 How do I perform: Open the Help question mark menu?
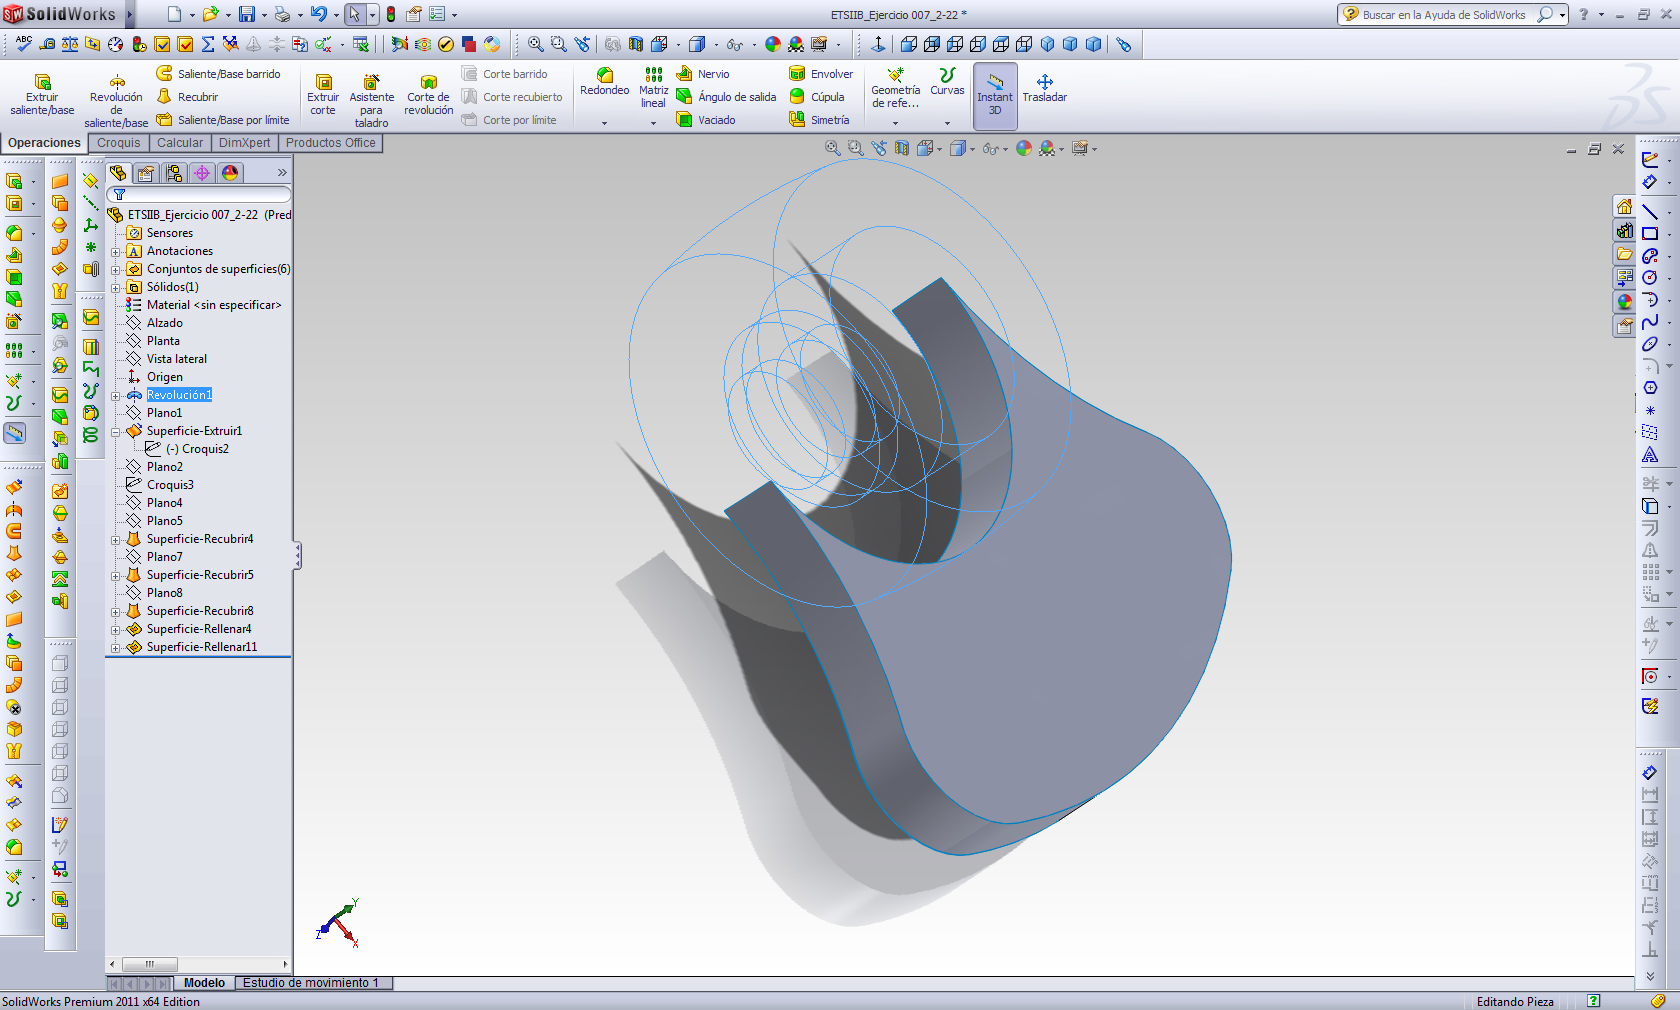(x=1583, y=14)
